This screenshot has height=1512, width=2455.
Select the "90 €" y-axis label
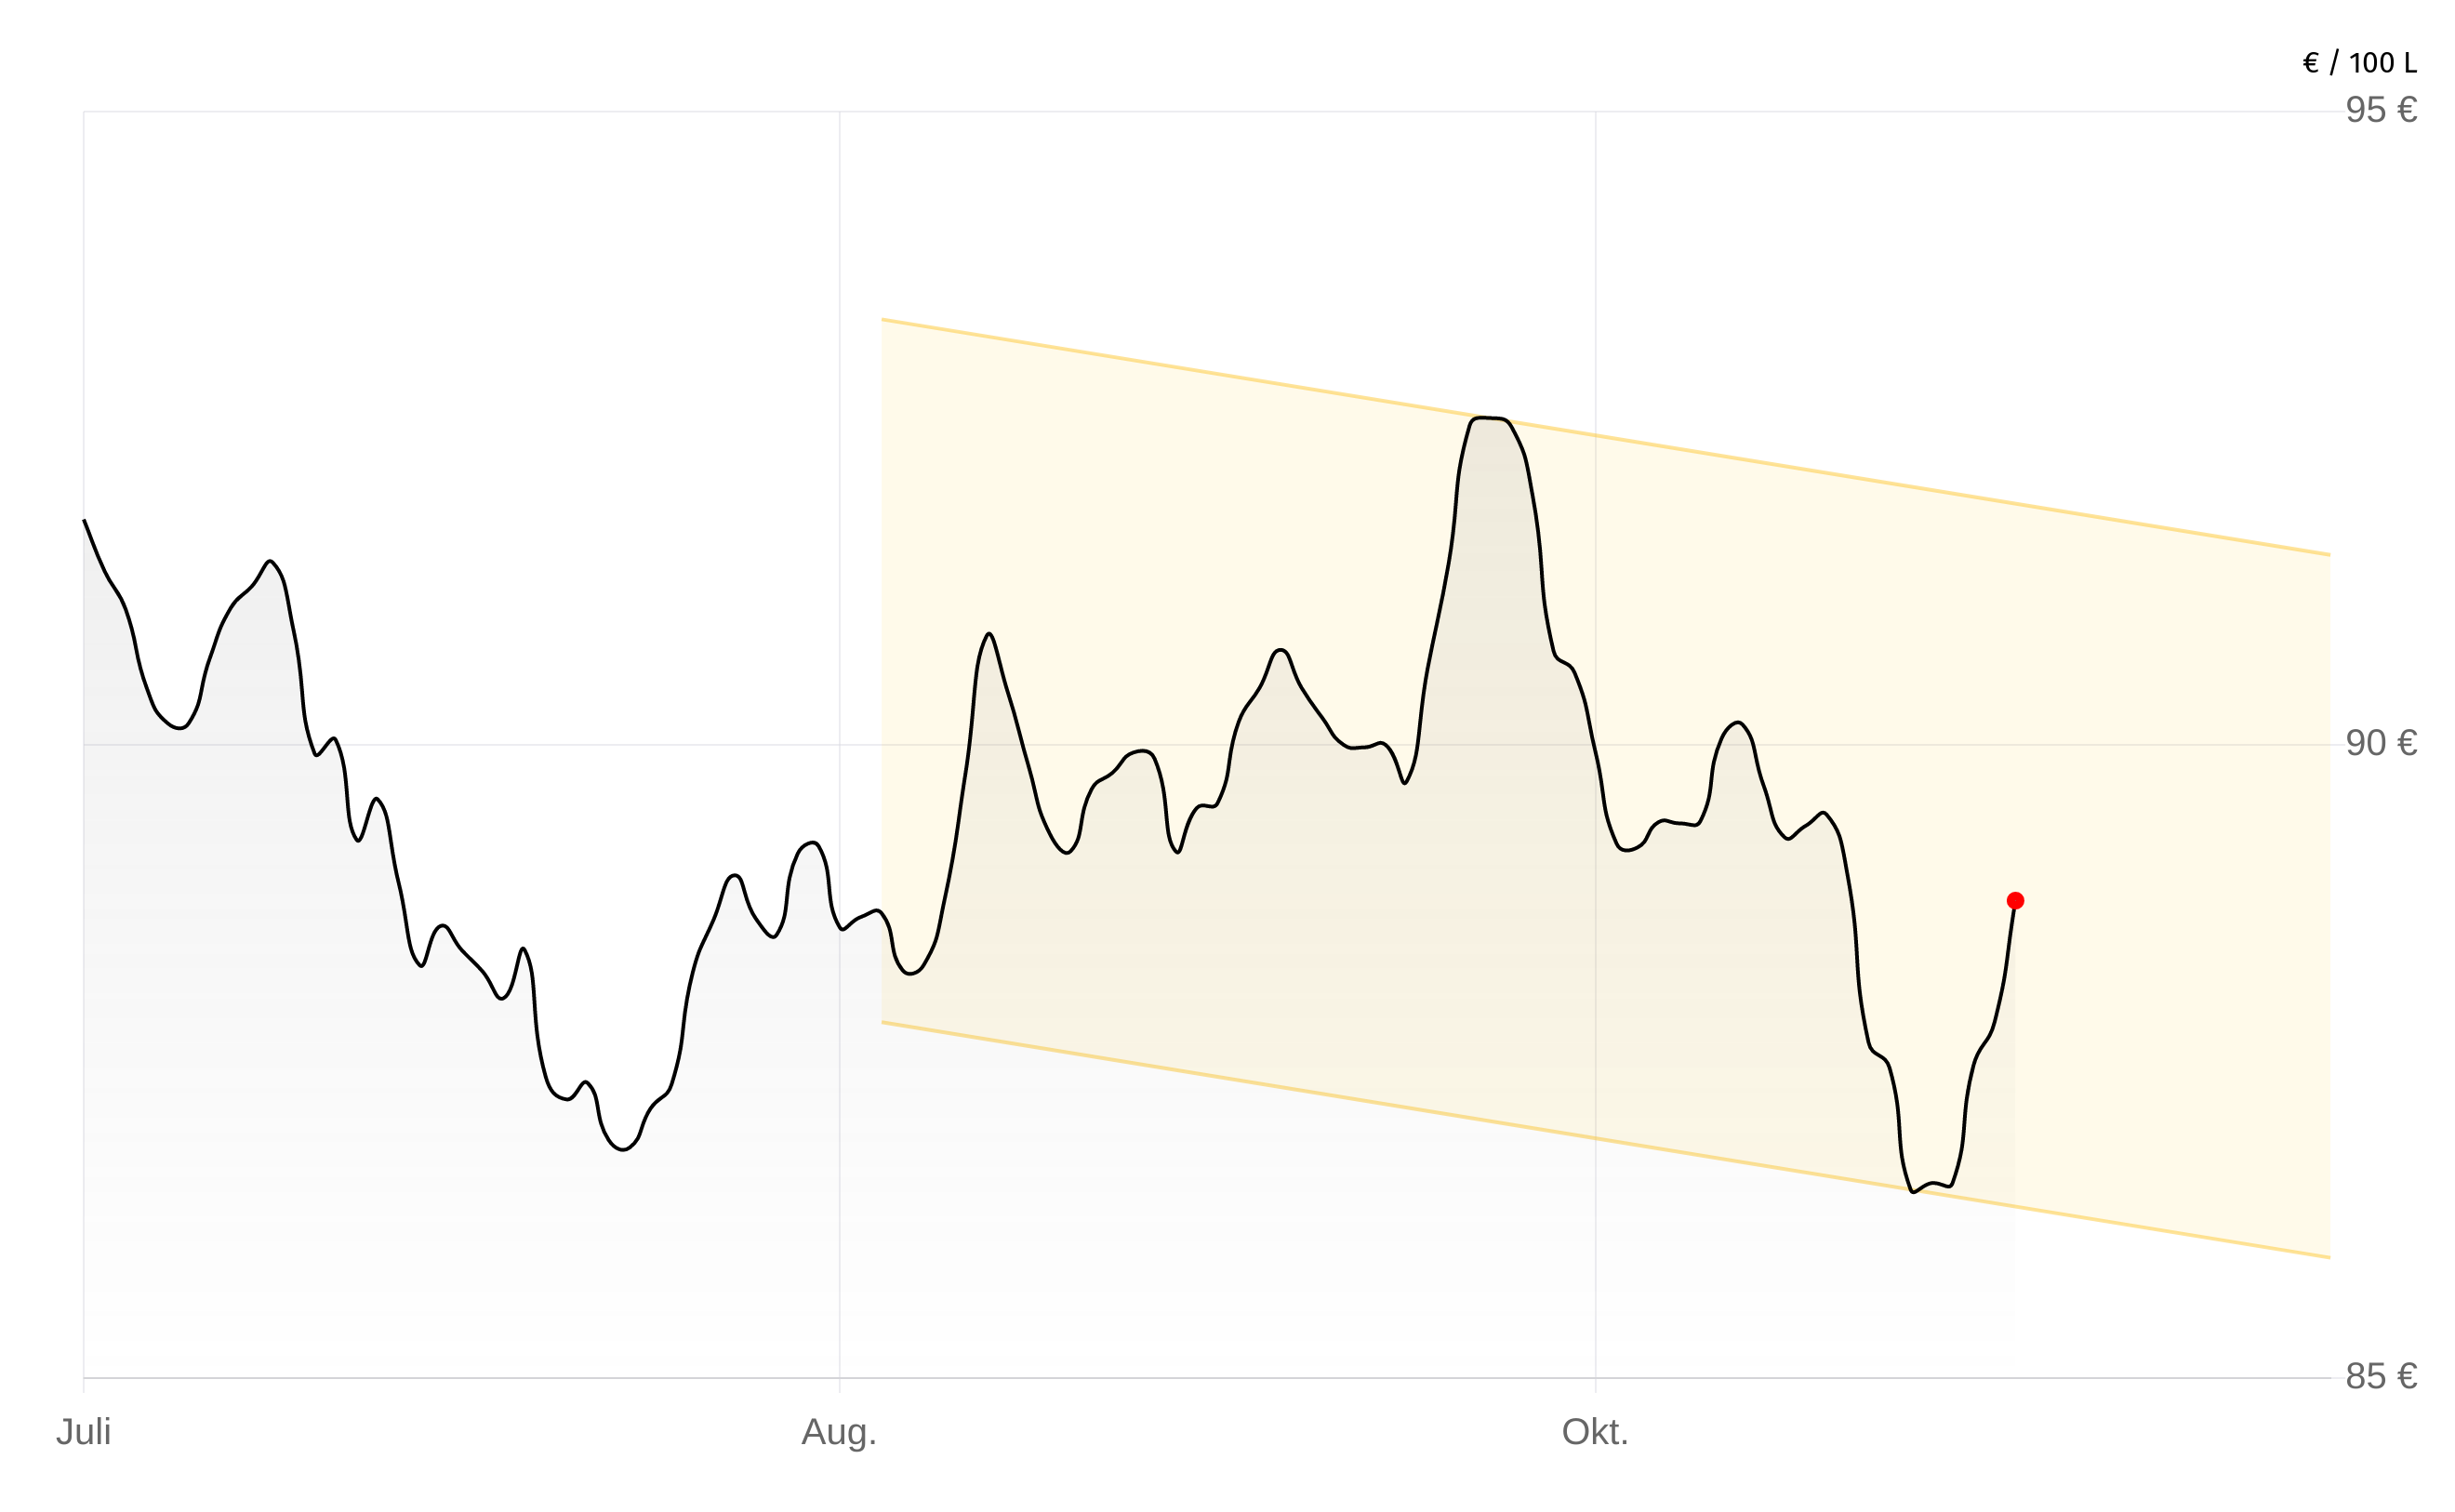[2381, 743]
